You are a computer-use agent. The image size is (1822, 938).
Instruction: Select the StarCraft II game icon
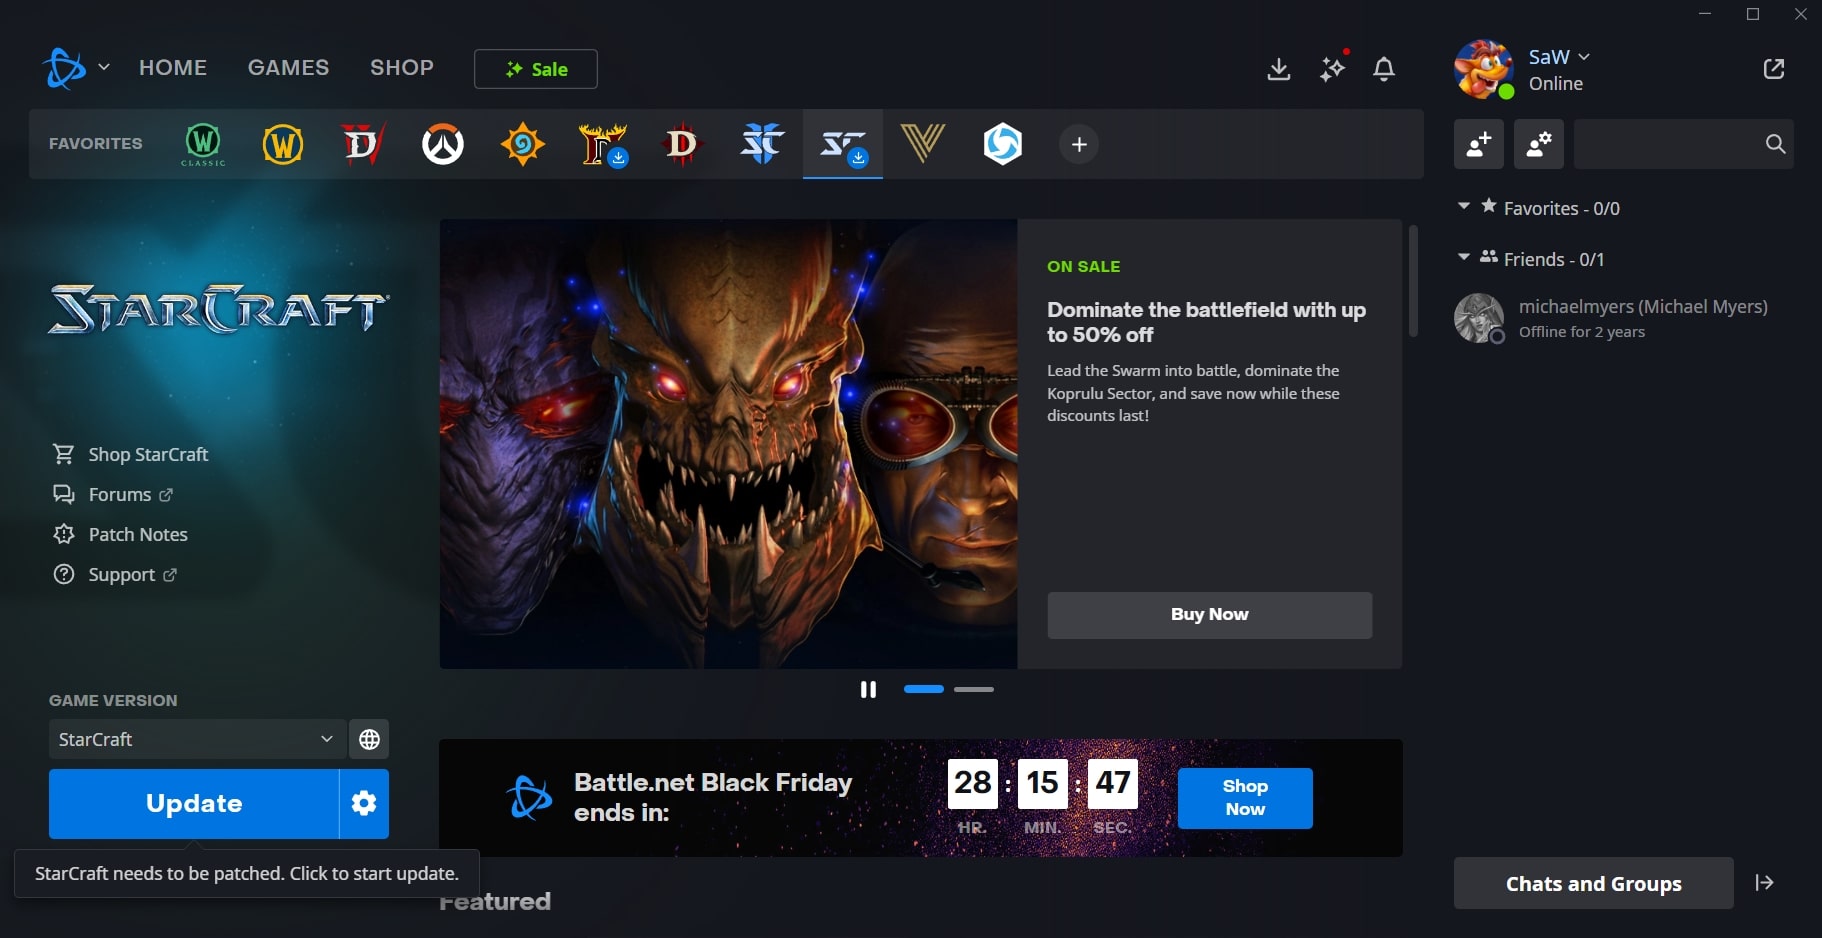click(x=762, y=143)
